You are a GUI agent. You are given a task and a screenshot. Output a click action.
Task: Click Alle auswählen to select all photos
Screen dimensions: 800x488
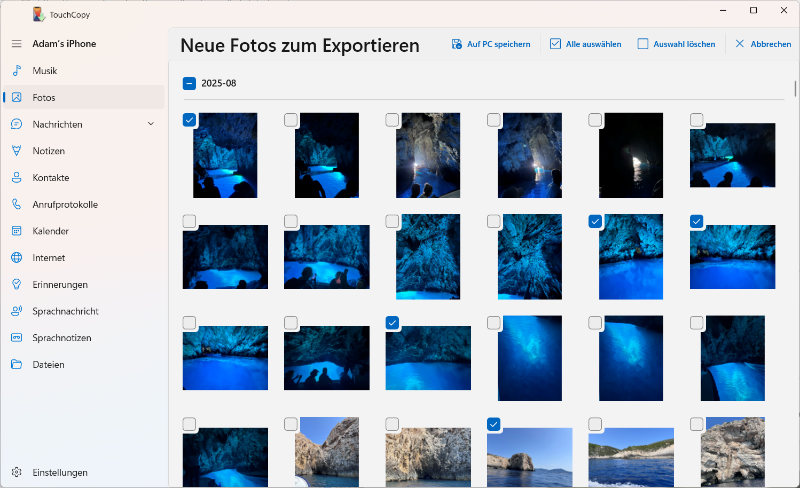pos(586,44)
